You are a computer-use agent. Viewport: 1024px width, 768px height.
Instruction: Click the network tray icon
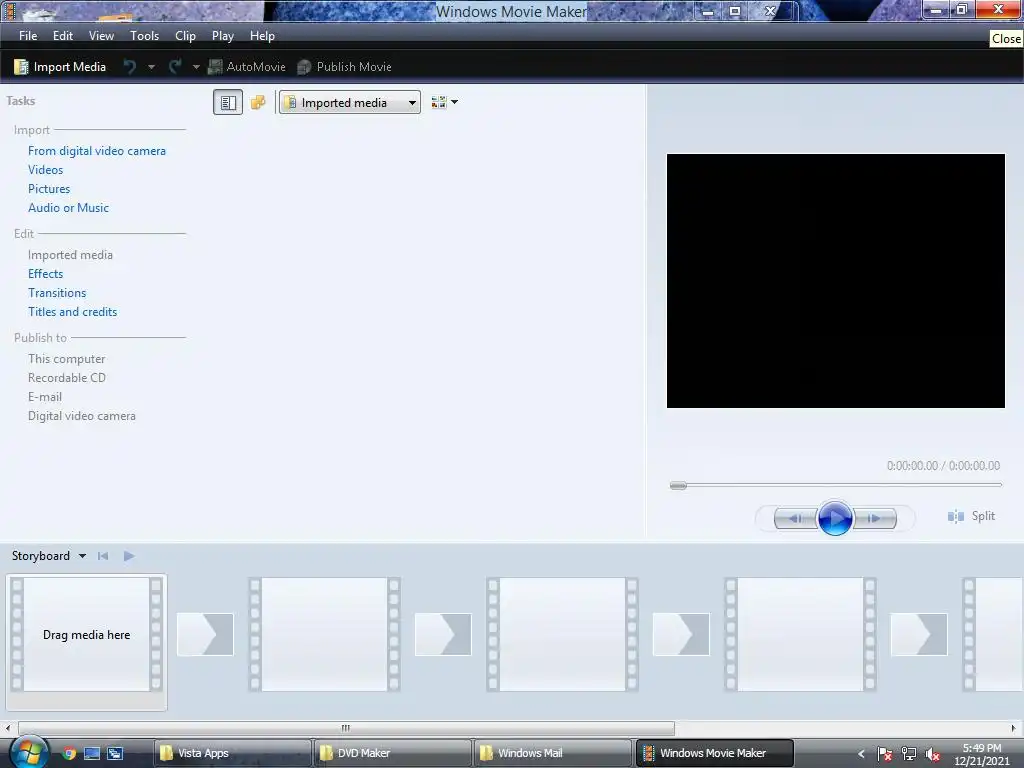(908, 754)
